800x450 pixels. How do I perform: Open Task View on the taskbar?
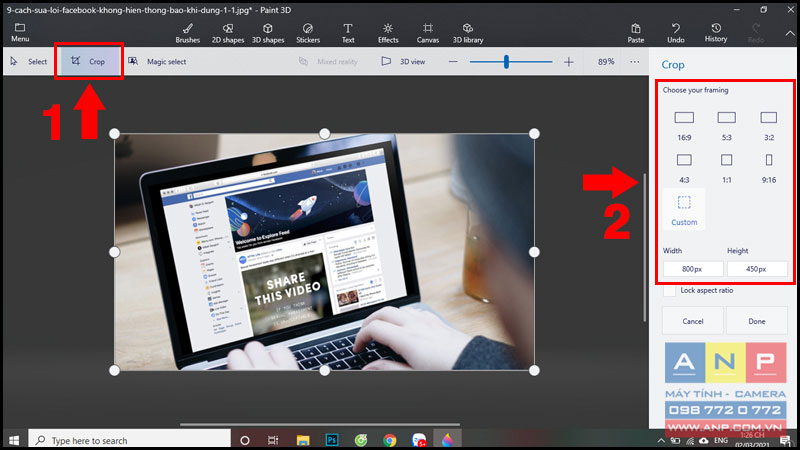pyautogui.click(x=273, y=440)
